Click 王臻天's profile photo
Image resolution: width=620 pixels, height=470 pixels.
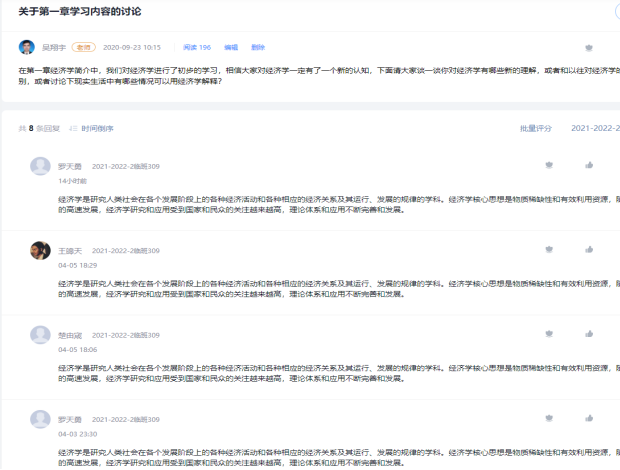[40, 250]
